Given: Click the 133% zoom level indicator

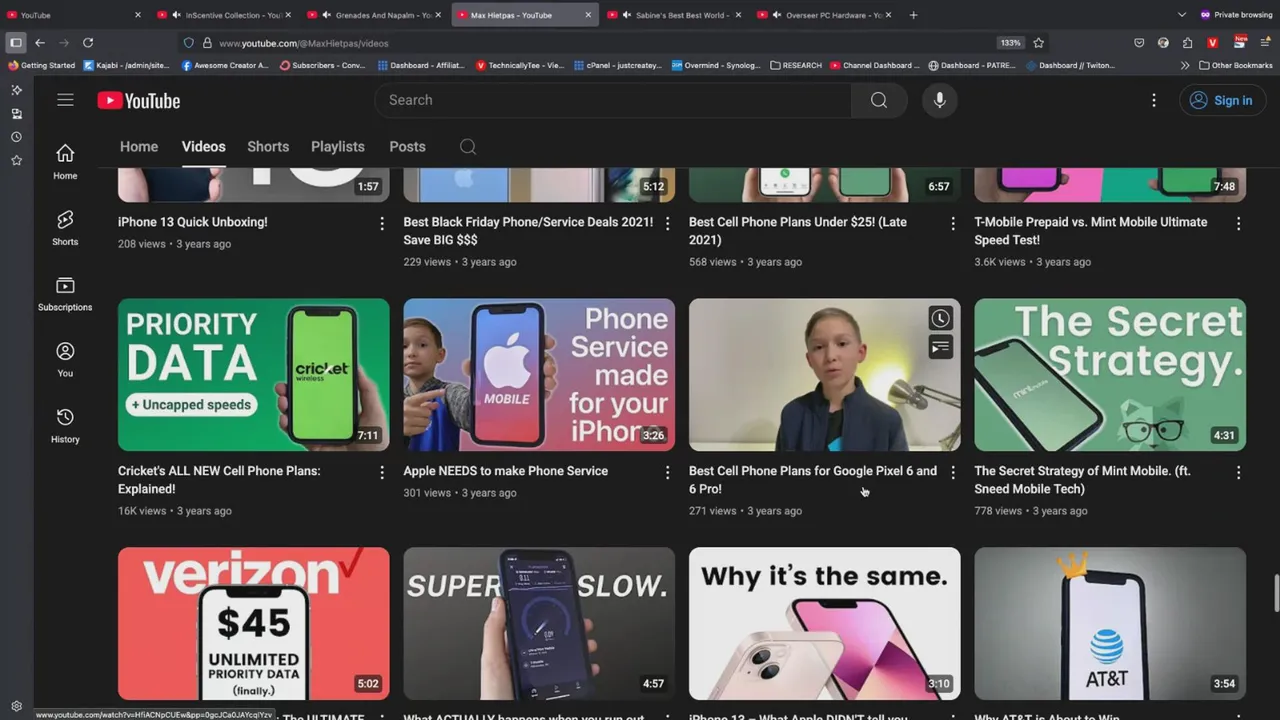Looking at the screenshot, I should click(x=1010, y=43).
